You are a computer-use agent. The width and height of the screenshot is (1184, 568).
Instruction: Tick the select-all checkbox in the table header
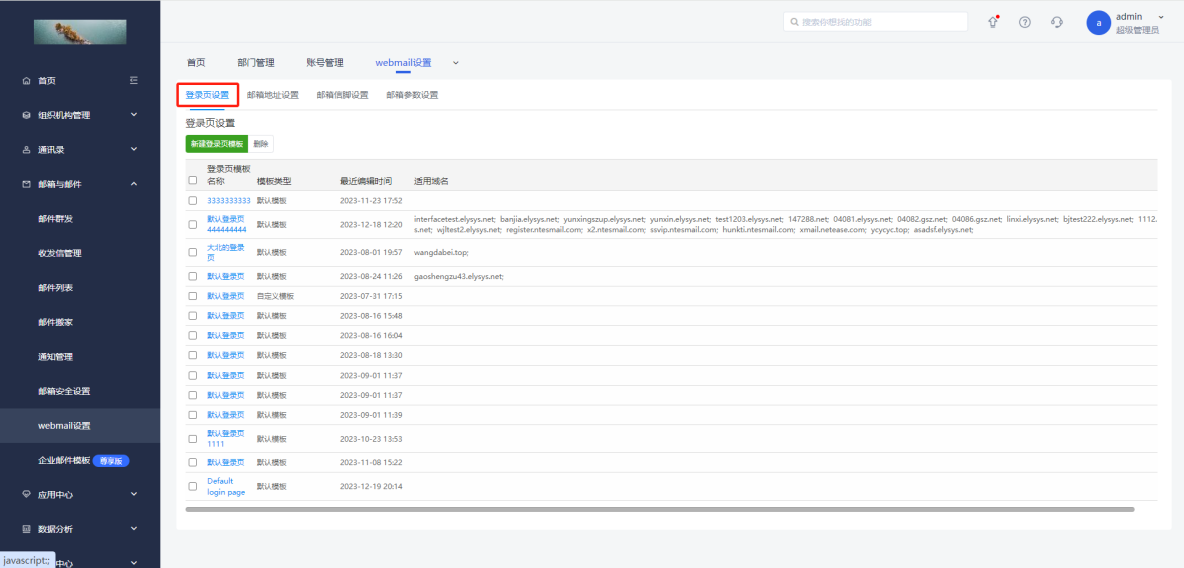[x=193, y=181]
